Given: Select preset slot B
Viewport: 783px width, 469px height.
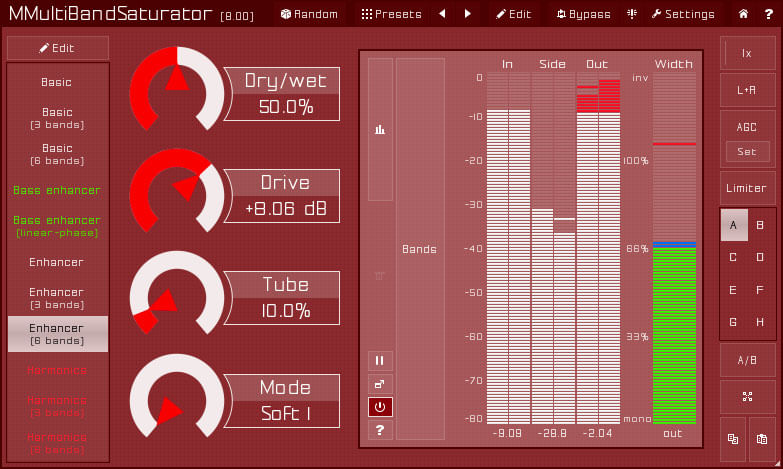Looking at the screenshot, I should point(760,225).
